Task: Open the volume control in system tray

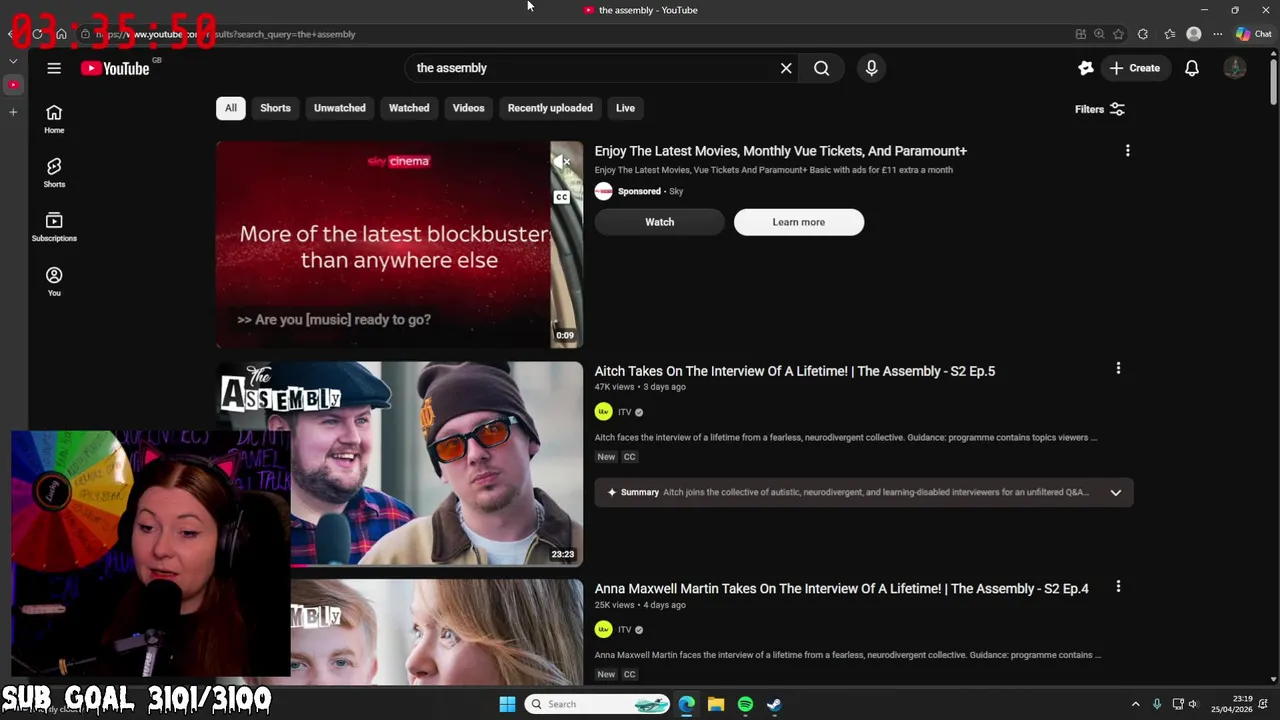Action: pos(1193,704)
